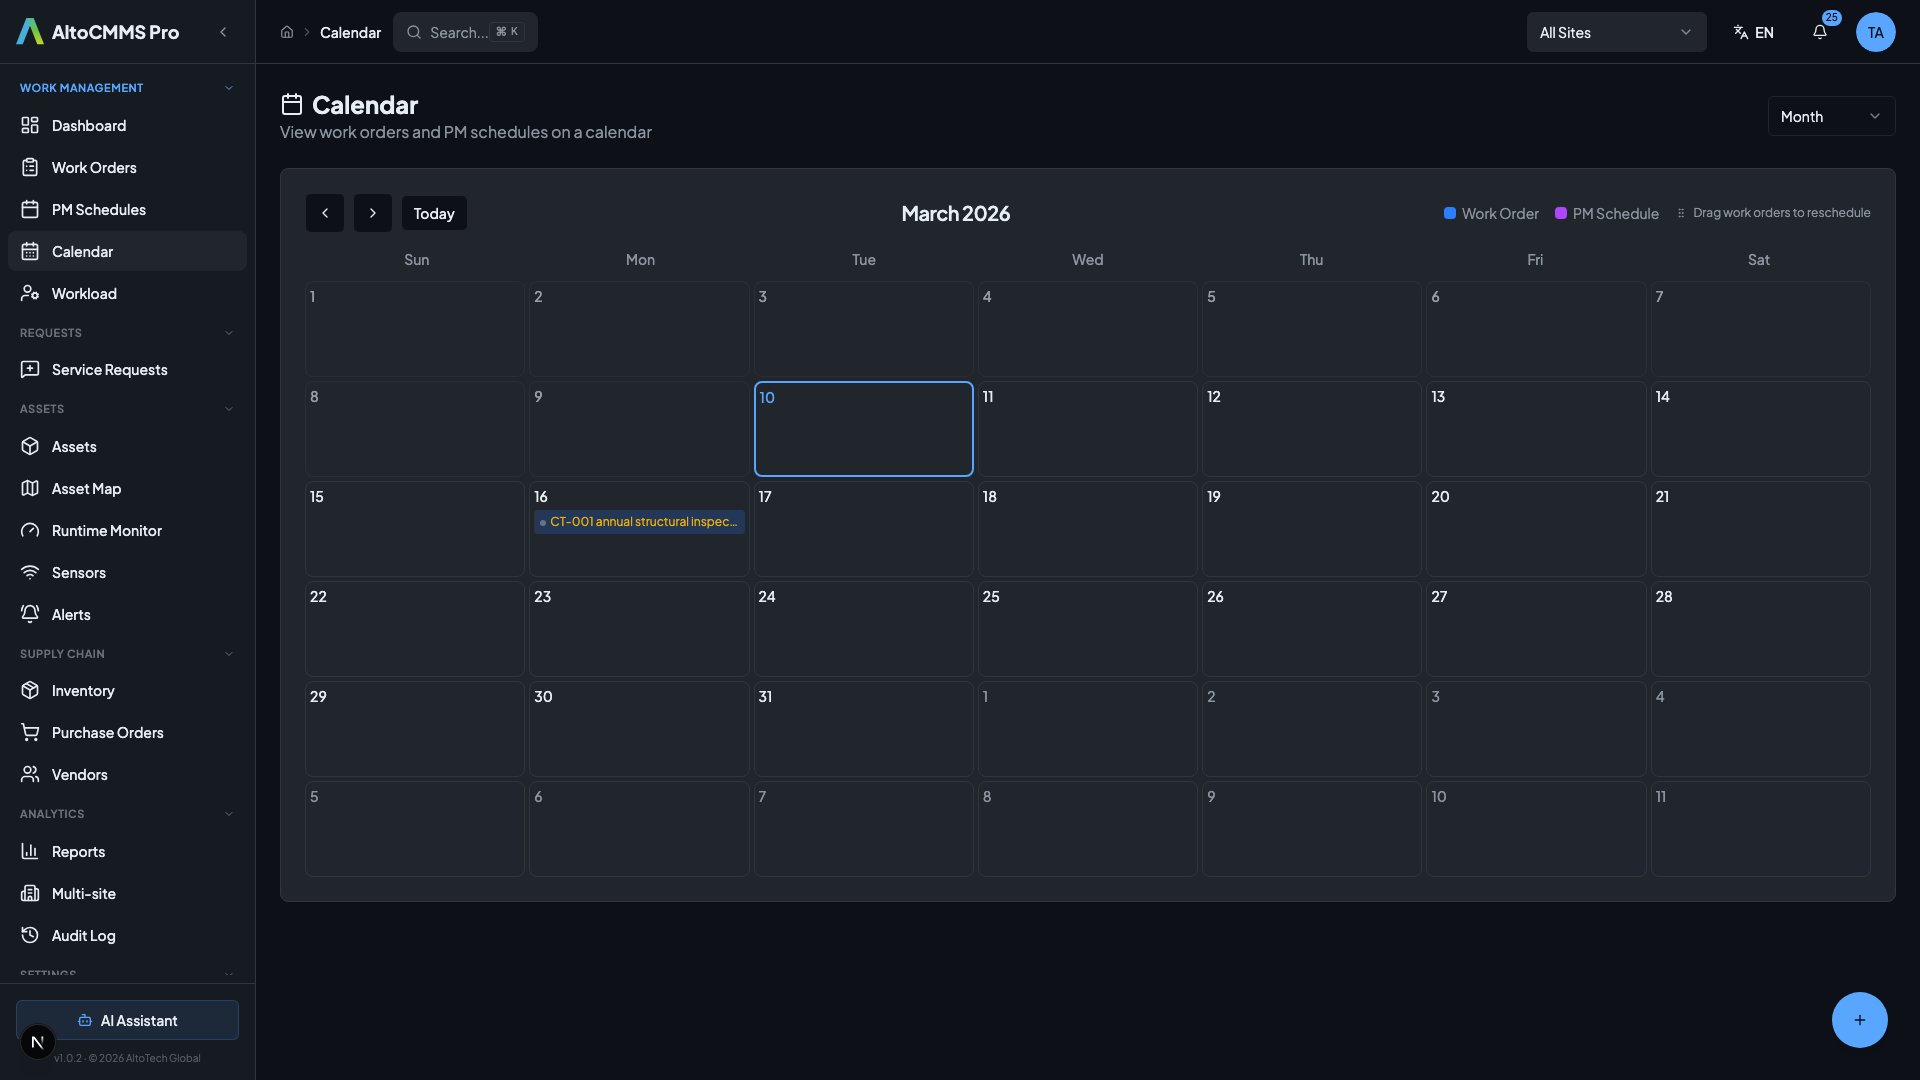Screen dimensions: 1920x1080
Task: Open the Dashboard from the sidebar
Action: click(x=88, y=125)
